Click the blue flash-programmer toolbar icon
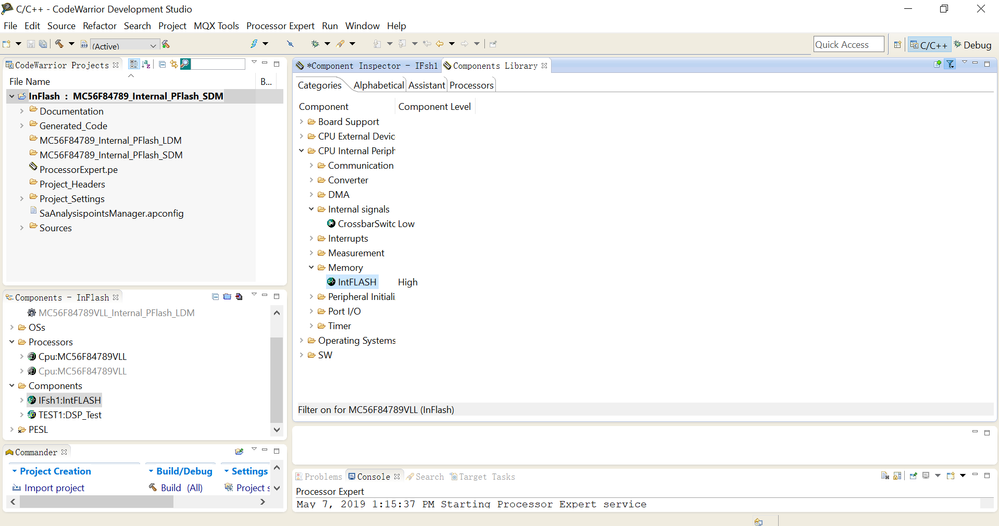The width and height of the screenshot is (999, 526). (x=254, y=44)
